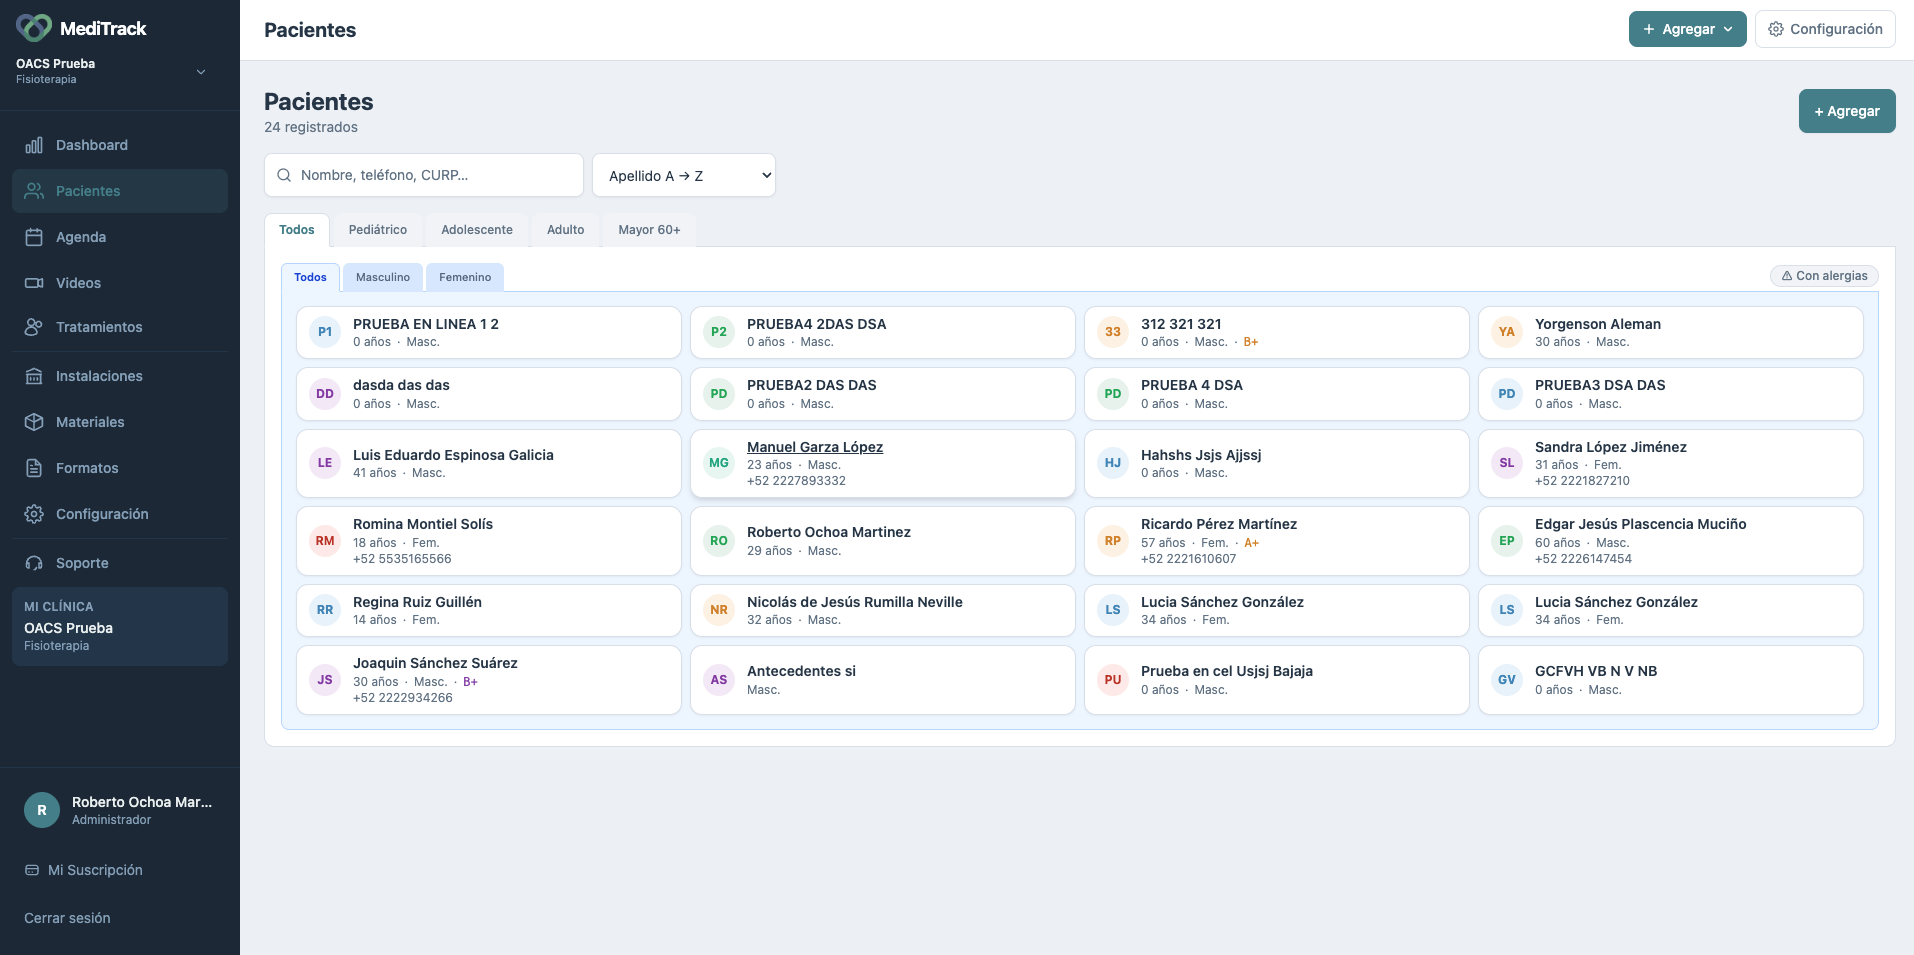Click the Formatos document icon
Image resolution: width=1914 pixels, height=955 pixels.
tap(34, 468)
